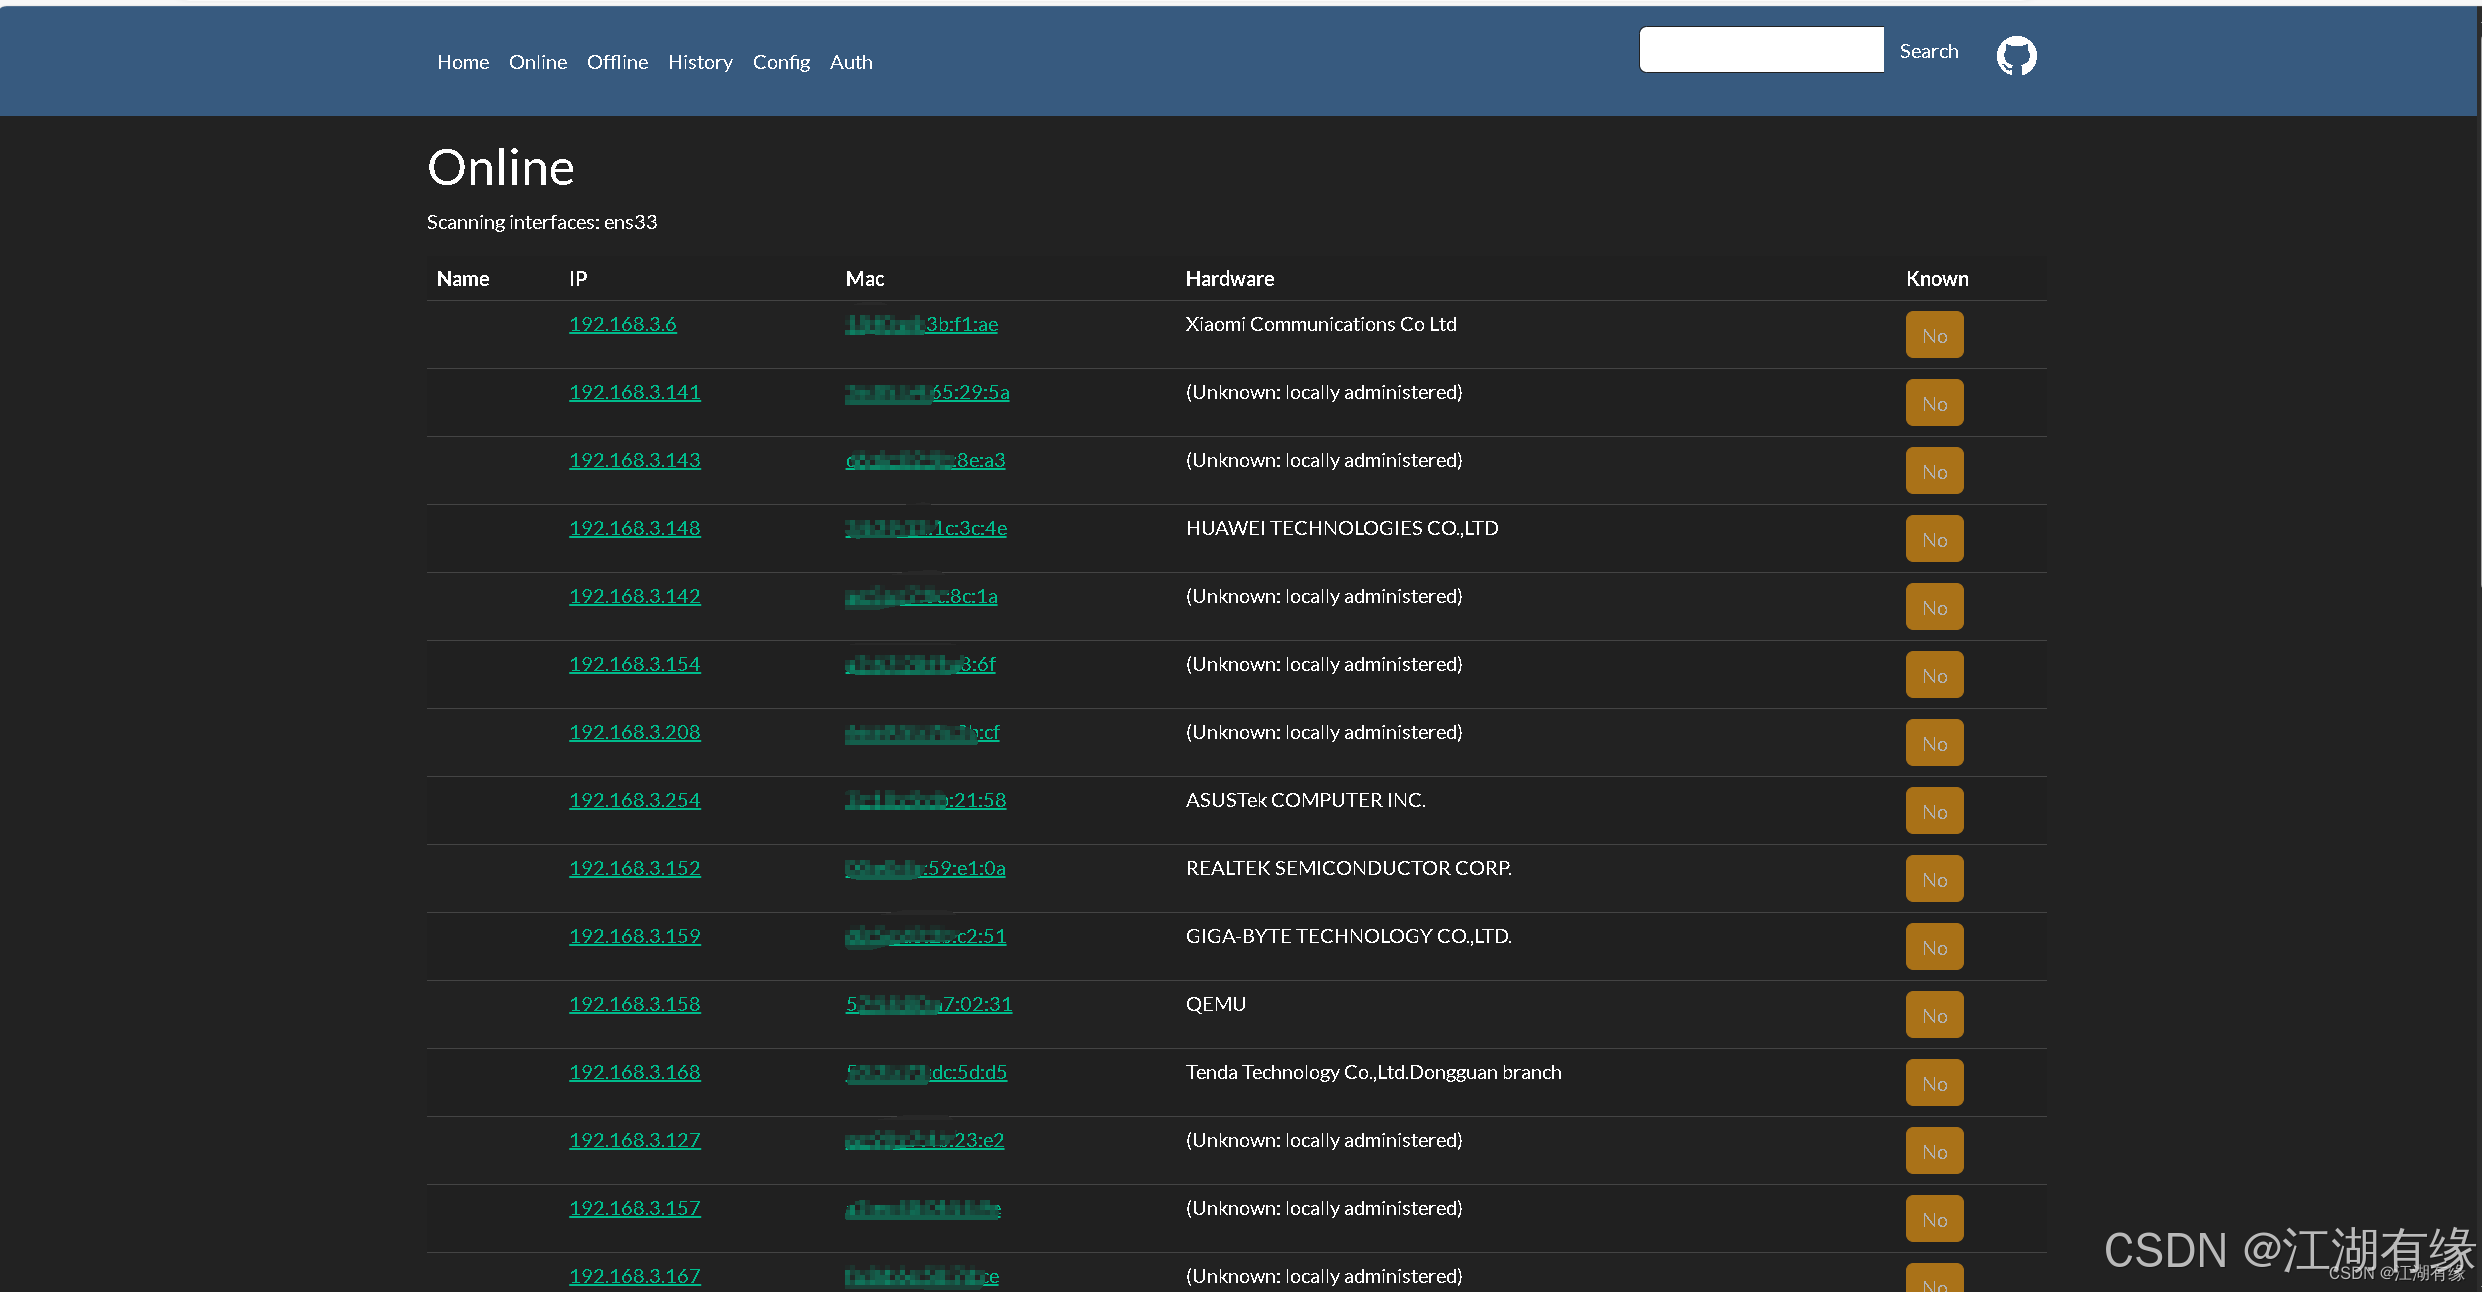Open the MAC link ending 1c:3c:4e
The width and height of the screenshot is (2482, 1292).
tap(926, 528)
